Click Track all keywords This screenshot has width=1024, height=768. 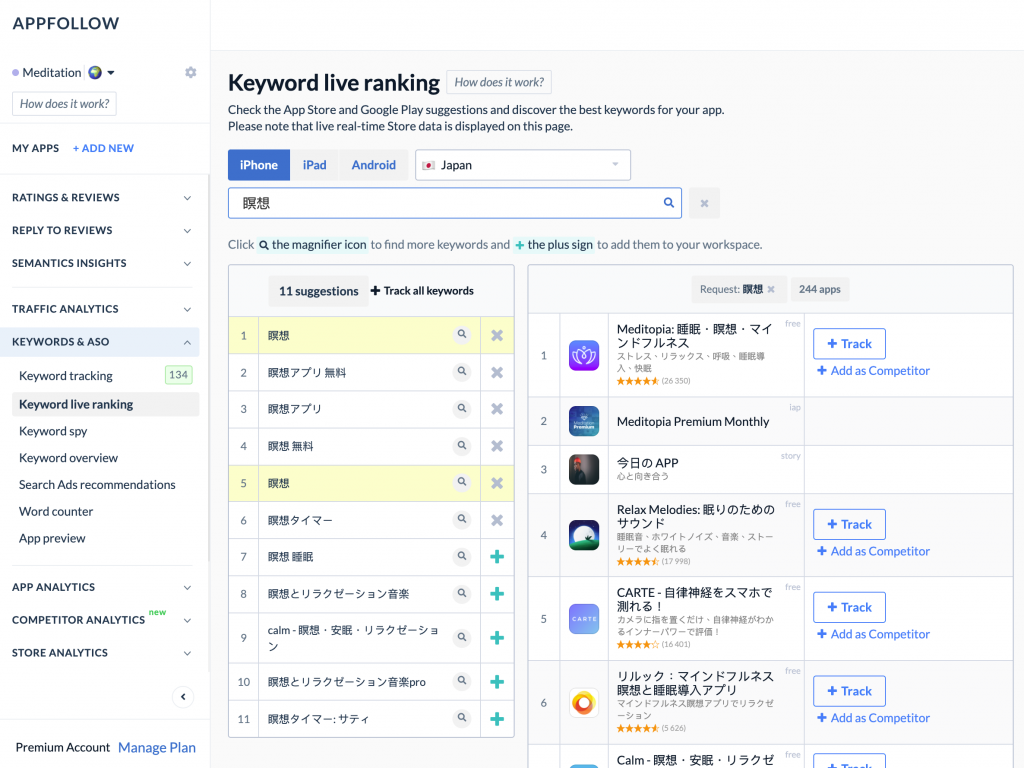pos(423,291)
